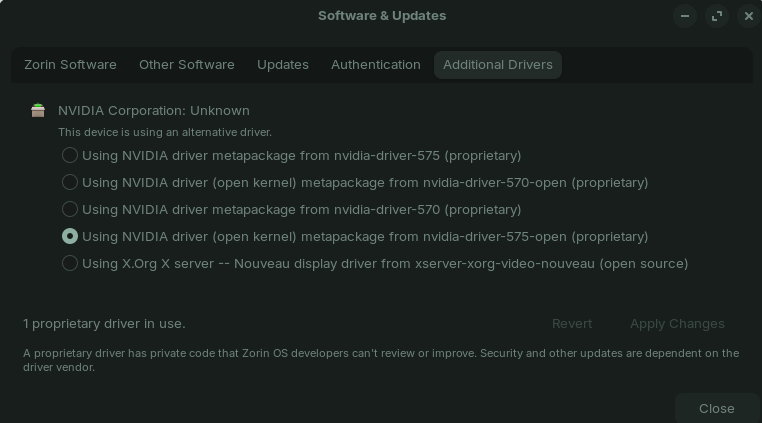Select nvidia-driver-575 proprietary driver radio
This screenshot has height=423, width=762.
point(69,156)
